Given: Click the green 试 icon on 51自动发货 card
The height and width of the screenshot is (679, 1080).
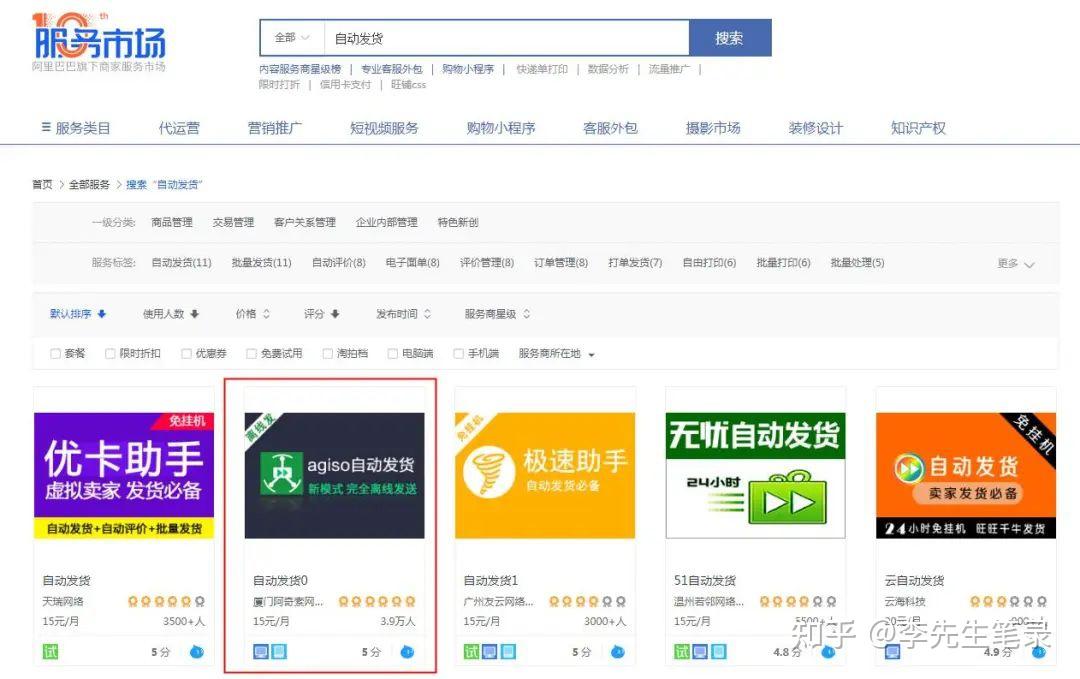Looking at the screenshot, I should point(682,651).
